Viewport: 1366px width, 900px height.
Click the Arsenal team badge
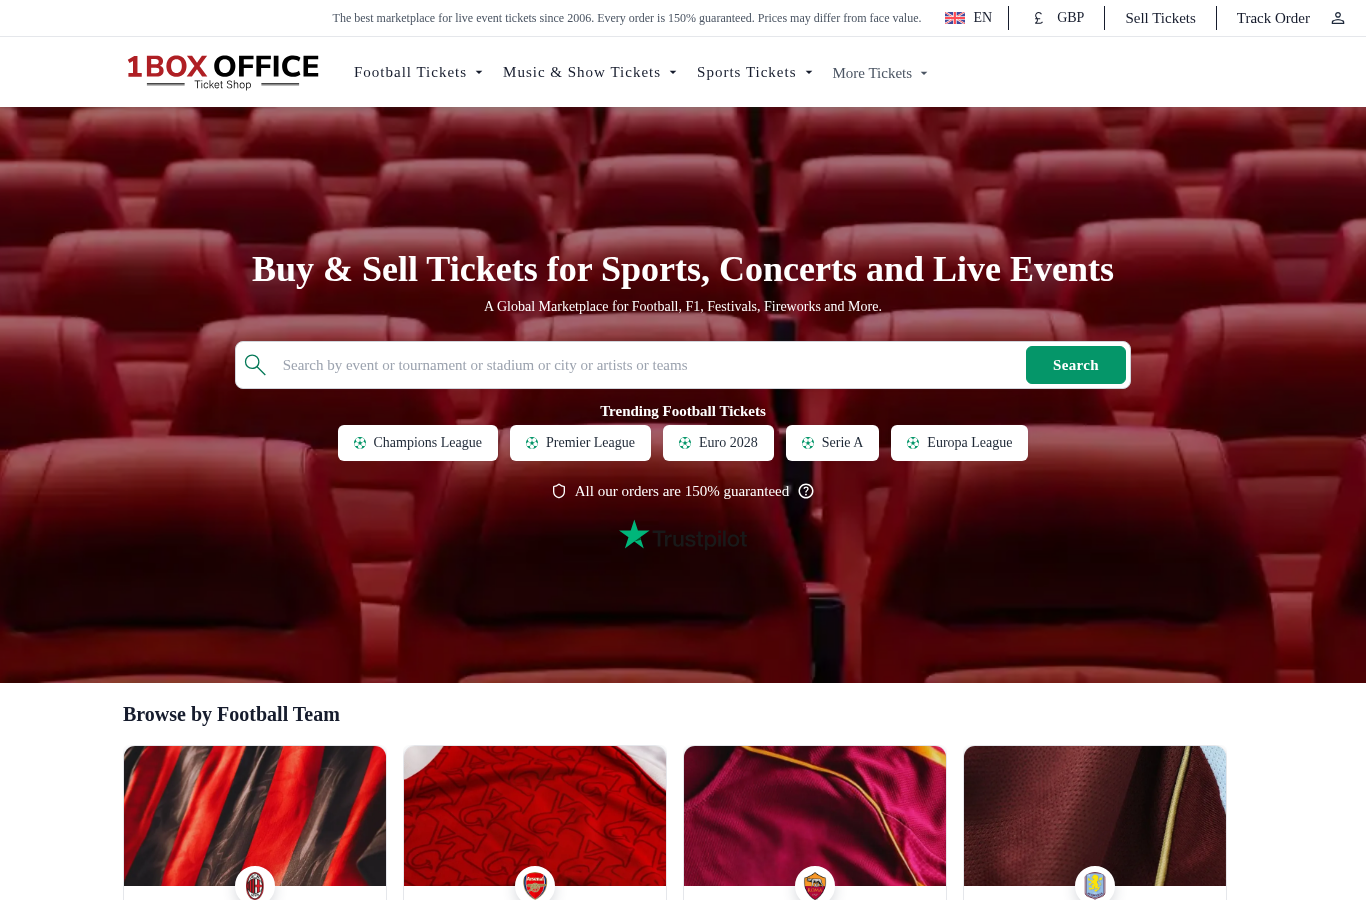coord(535,885)
